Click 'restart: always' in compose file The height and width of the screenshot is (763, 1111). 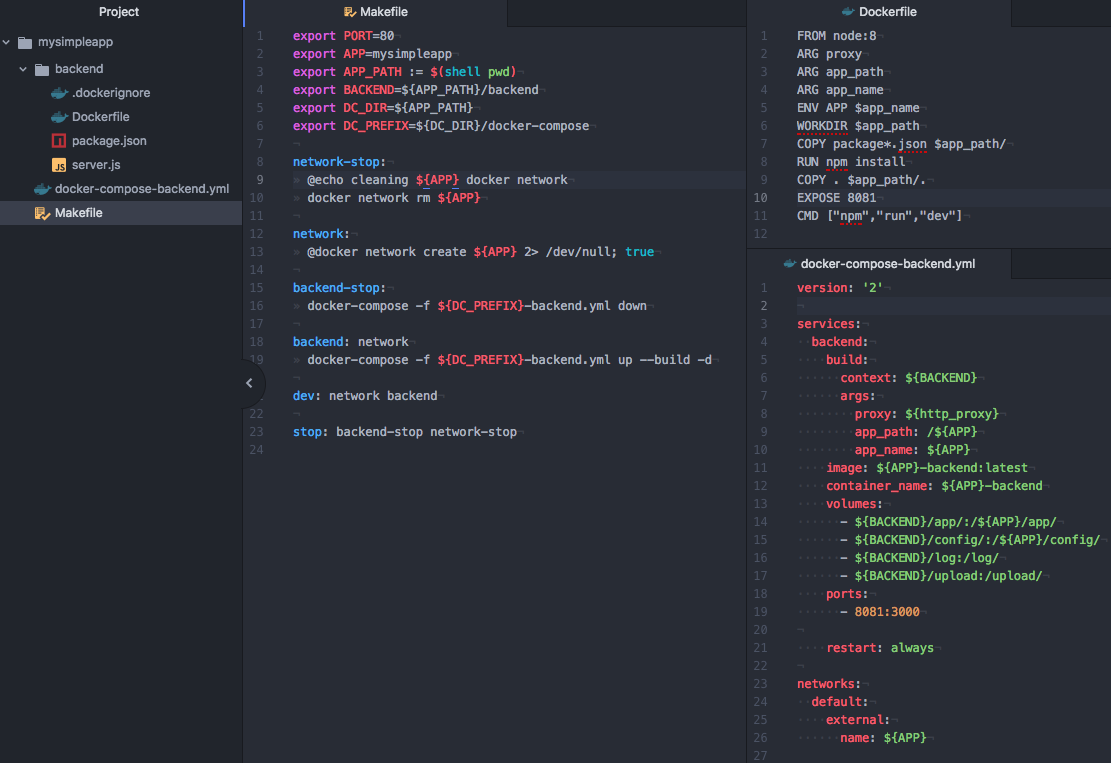point(879,648)
